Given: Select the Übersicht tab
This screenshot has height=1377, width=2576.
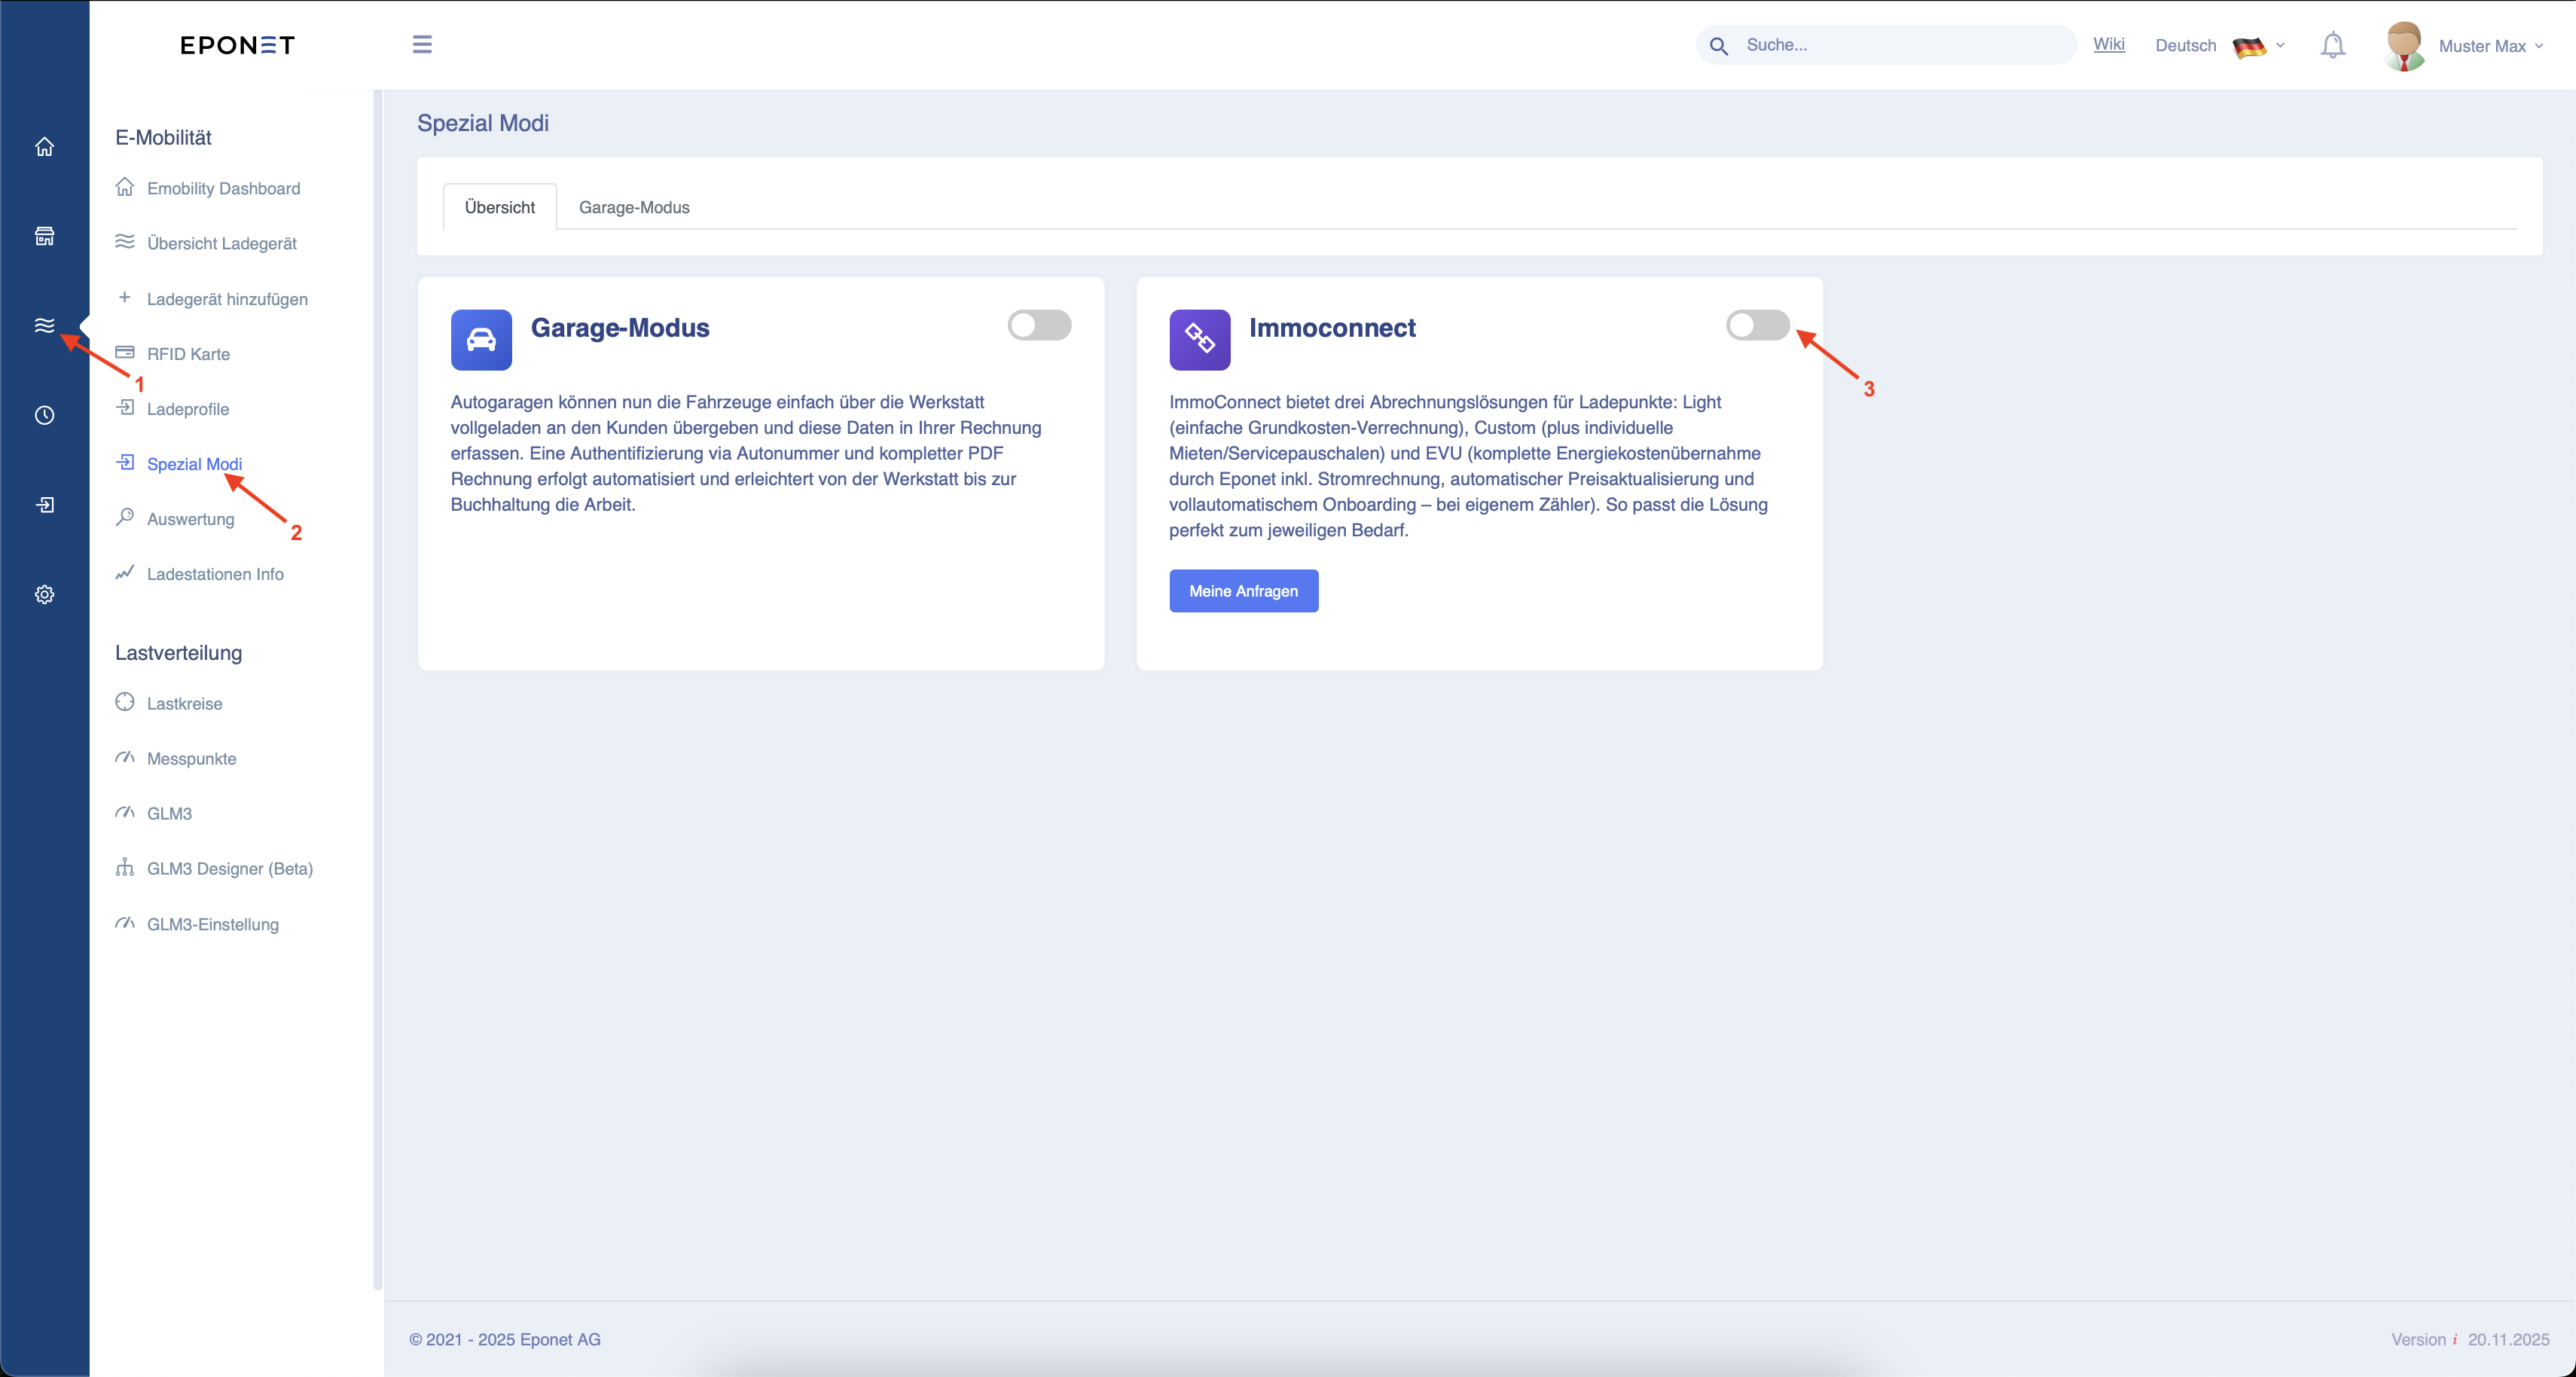Looking at the screenshot, I should coord(499,207).
